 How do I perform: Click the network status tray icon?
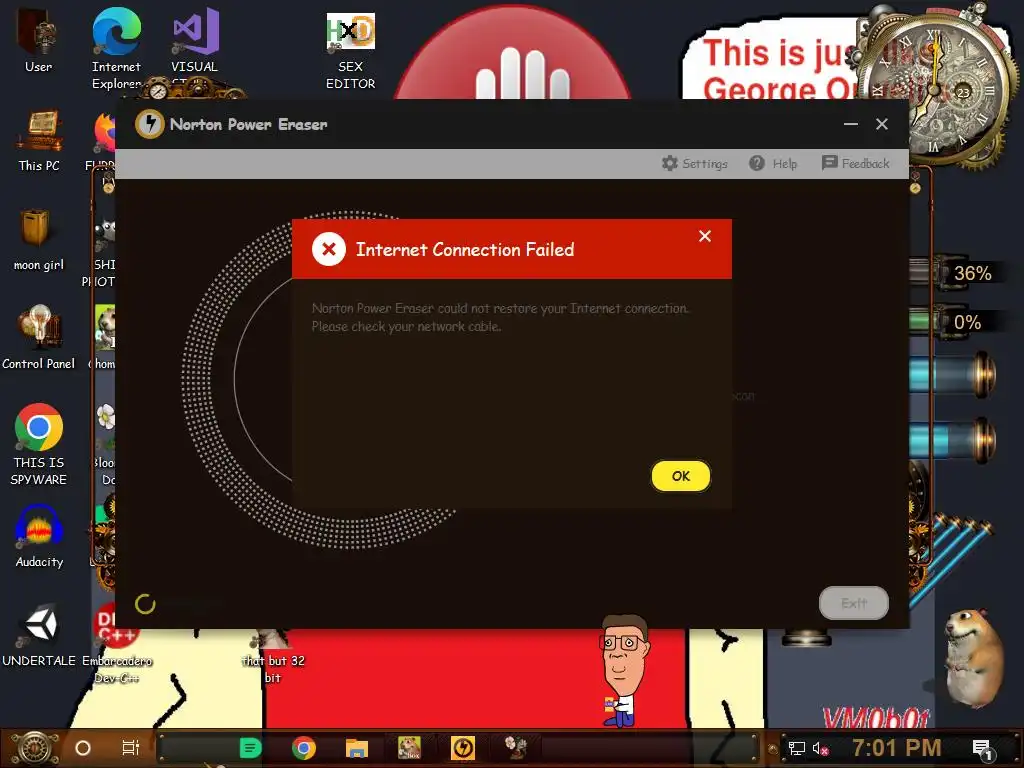tap(797, 748)
